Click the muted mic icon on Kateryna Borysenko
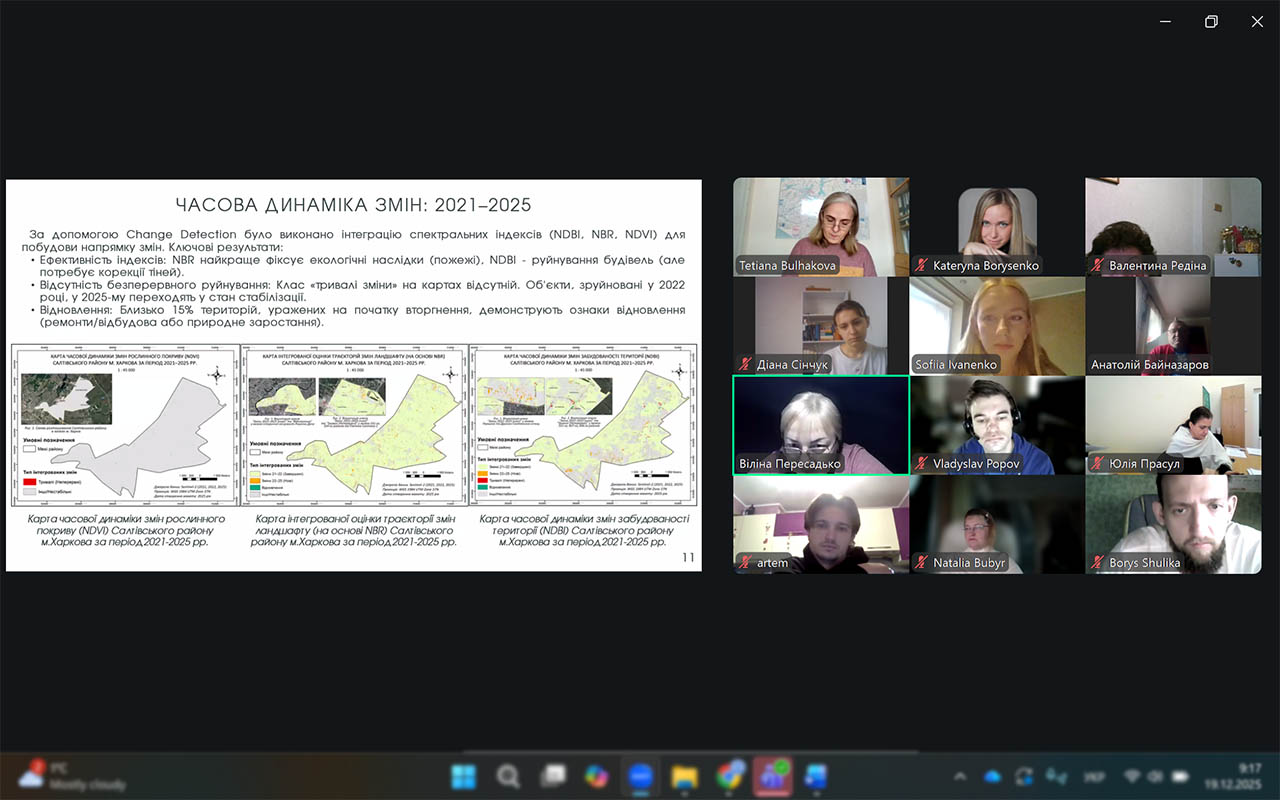 [x=921, y=266]
